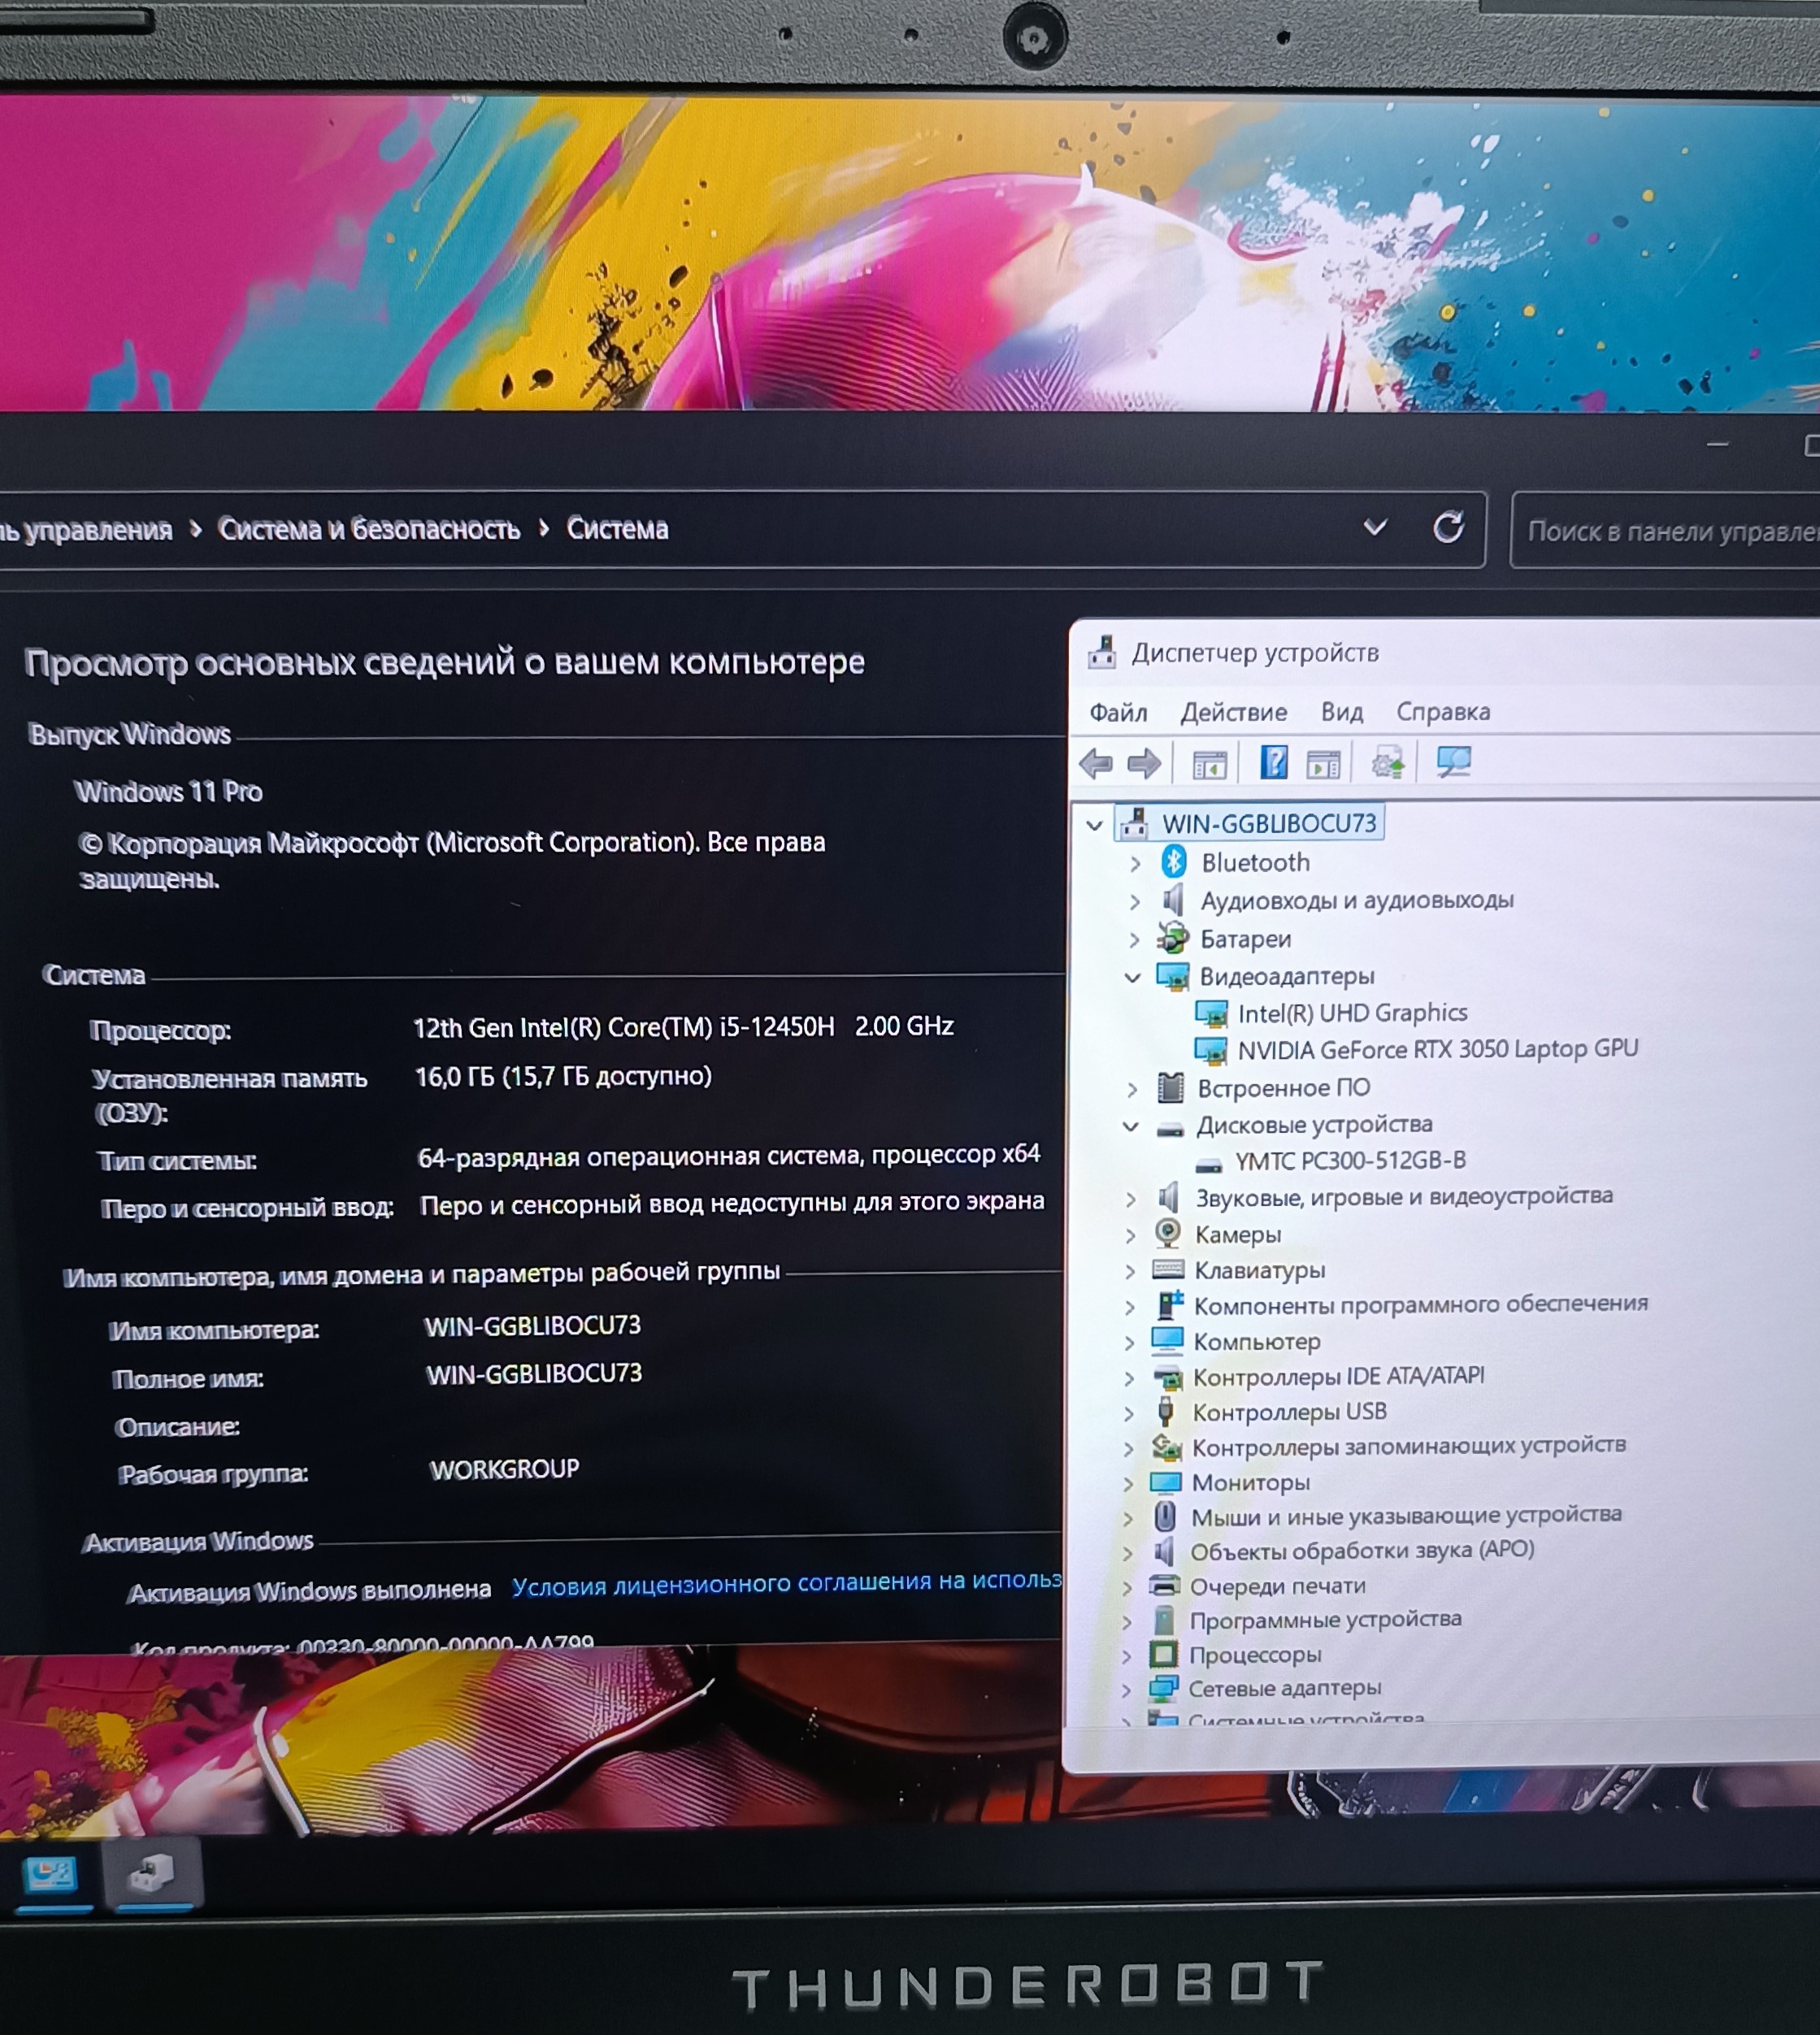Click the scan for hardware changes icon

[x=1453, y=763]
